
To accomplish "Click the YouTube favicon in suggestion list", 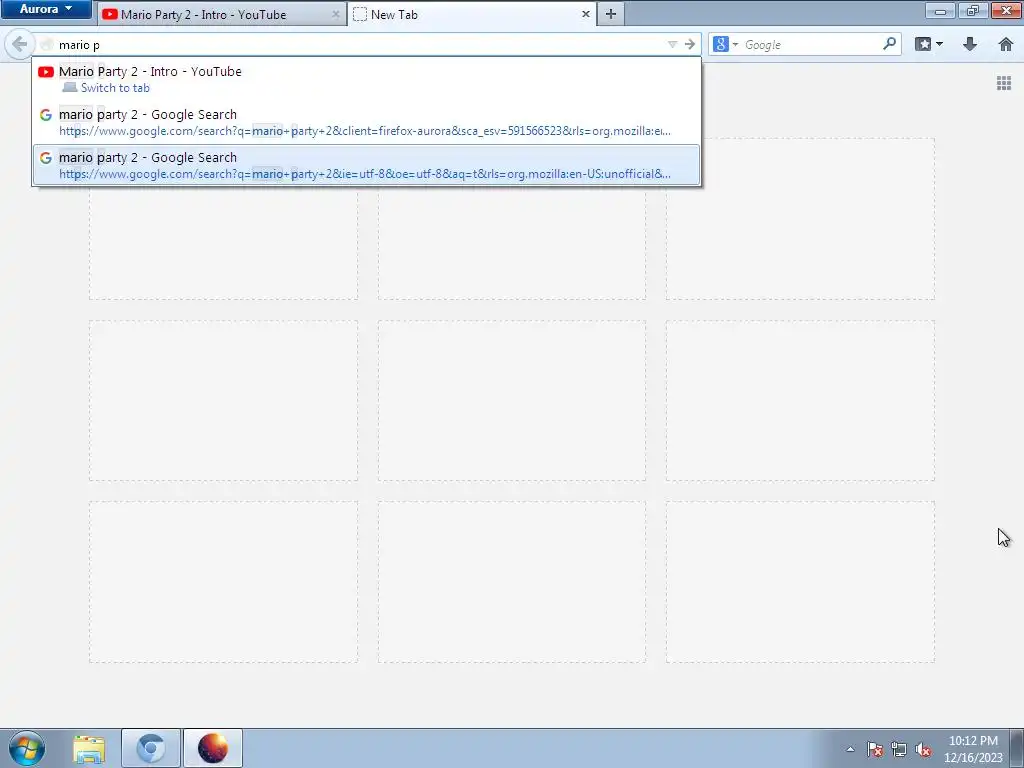I will tap(46, 72).
